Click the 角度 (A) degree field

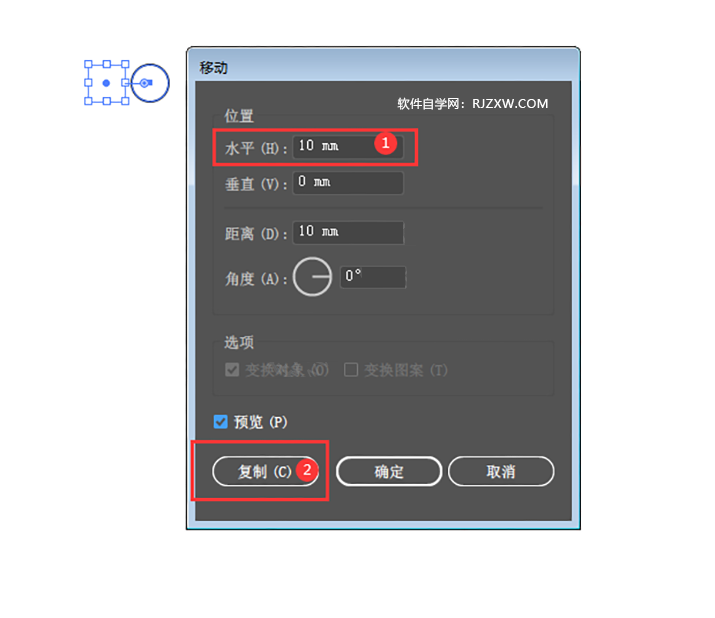pyautogui.click(x=373, y=277)
